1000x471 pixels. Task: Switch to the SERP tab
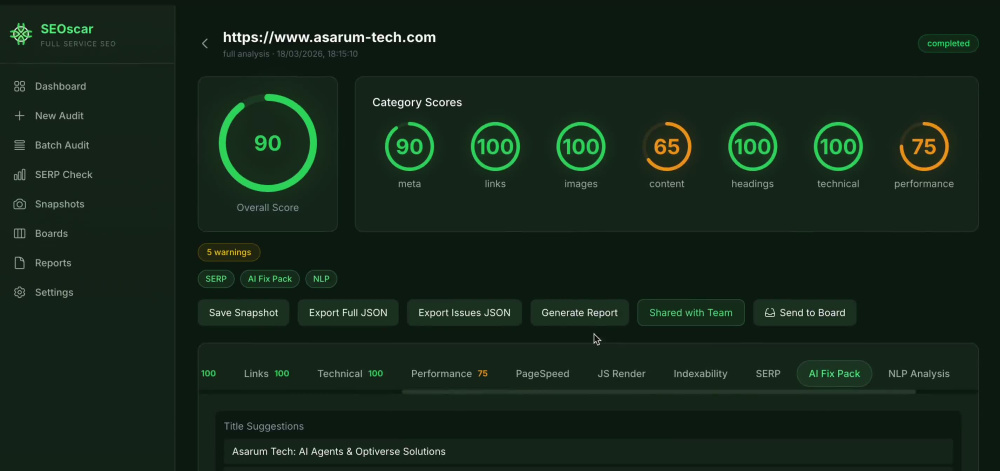(x=768, y=373)
